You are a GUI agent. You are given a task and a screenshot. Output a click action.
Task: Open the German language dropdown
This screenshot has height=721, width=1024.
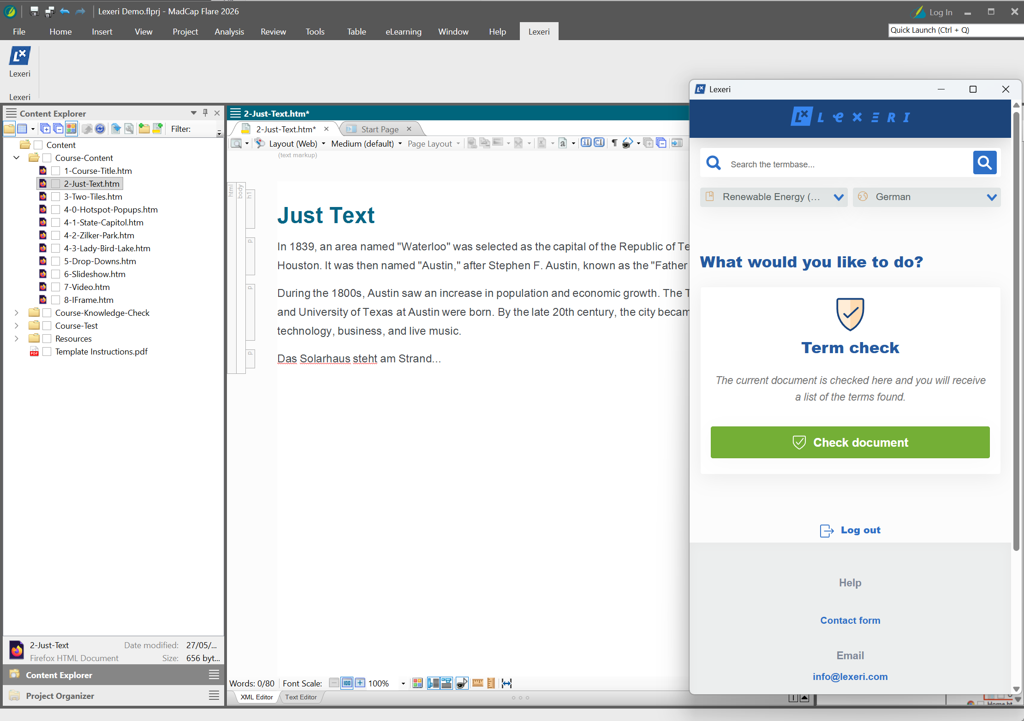click(x=927, y=197)
